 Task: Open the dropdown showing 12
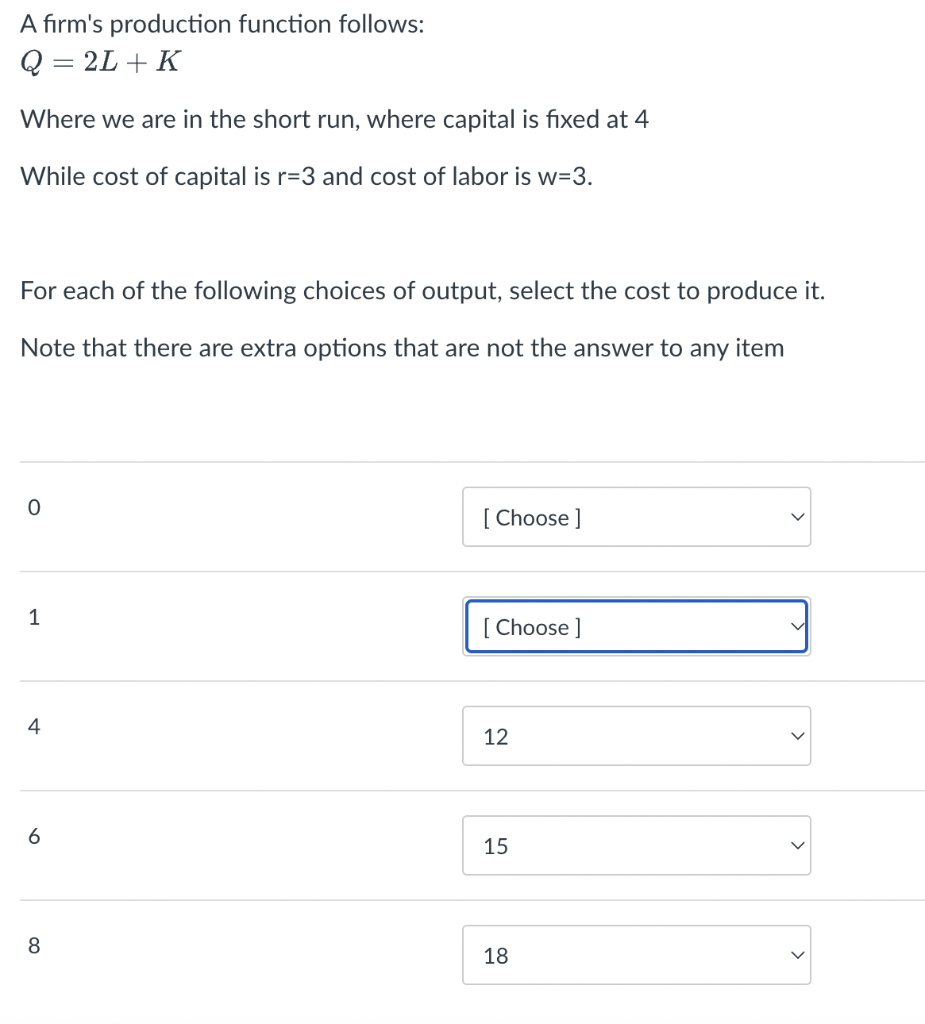click(636, 735)
